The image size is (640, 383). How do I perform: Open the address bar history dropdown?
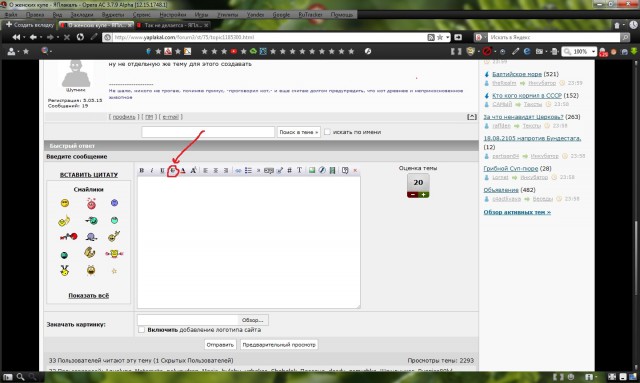(x=448, y=37)
